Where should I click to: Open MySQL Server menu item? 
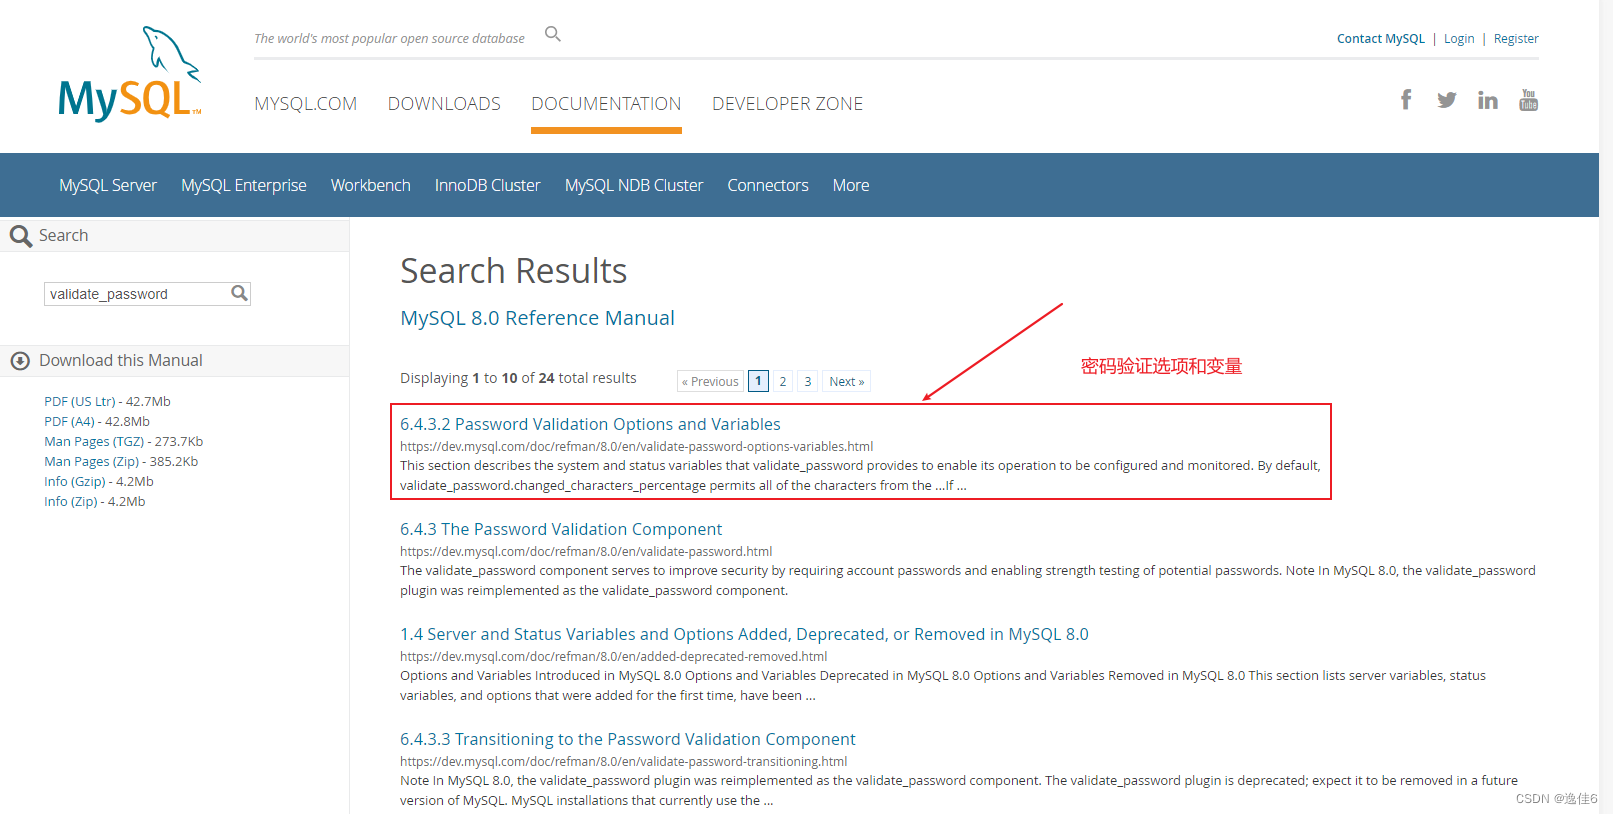[x=108, y=185]
